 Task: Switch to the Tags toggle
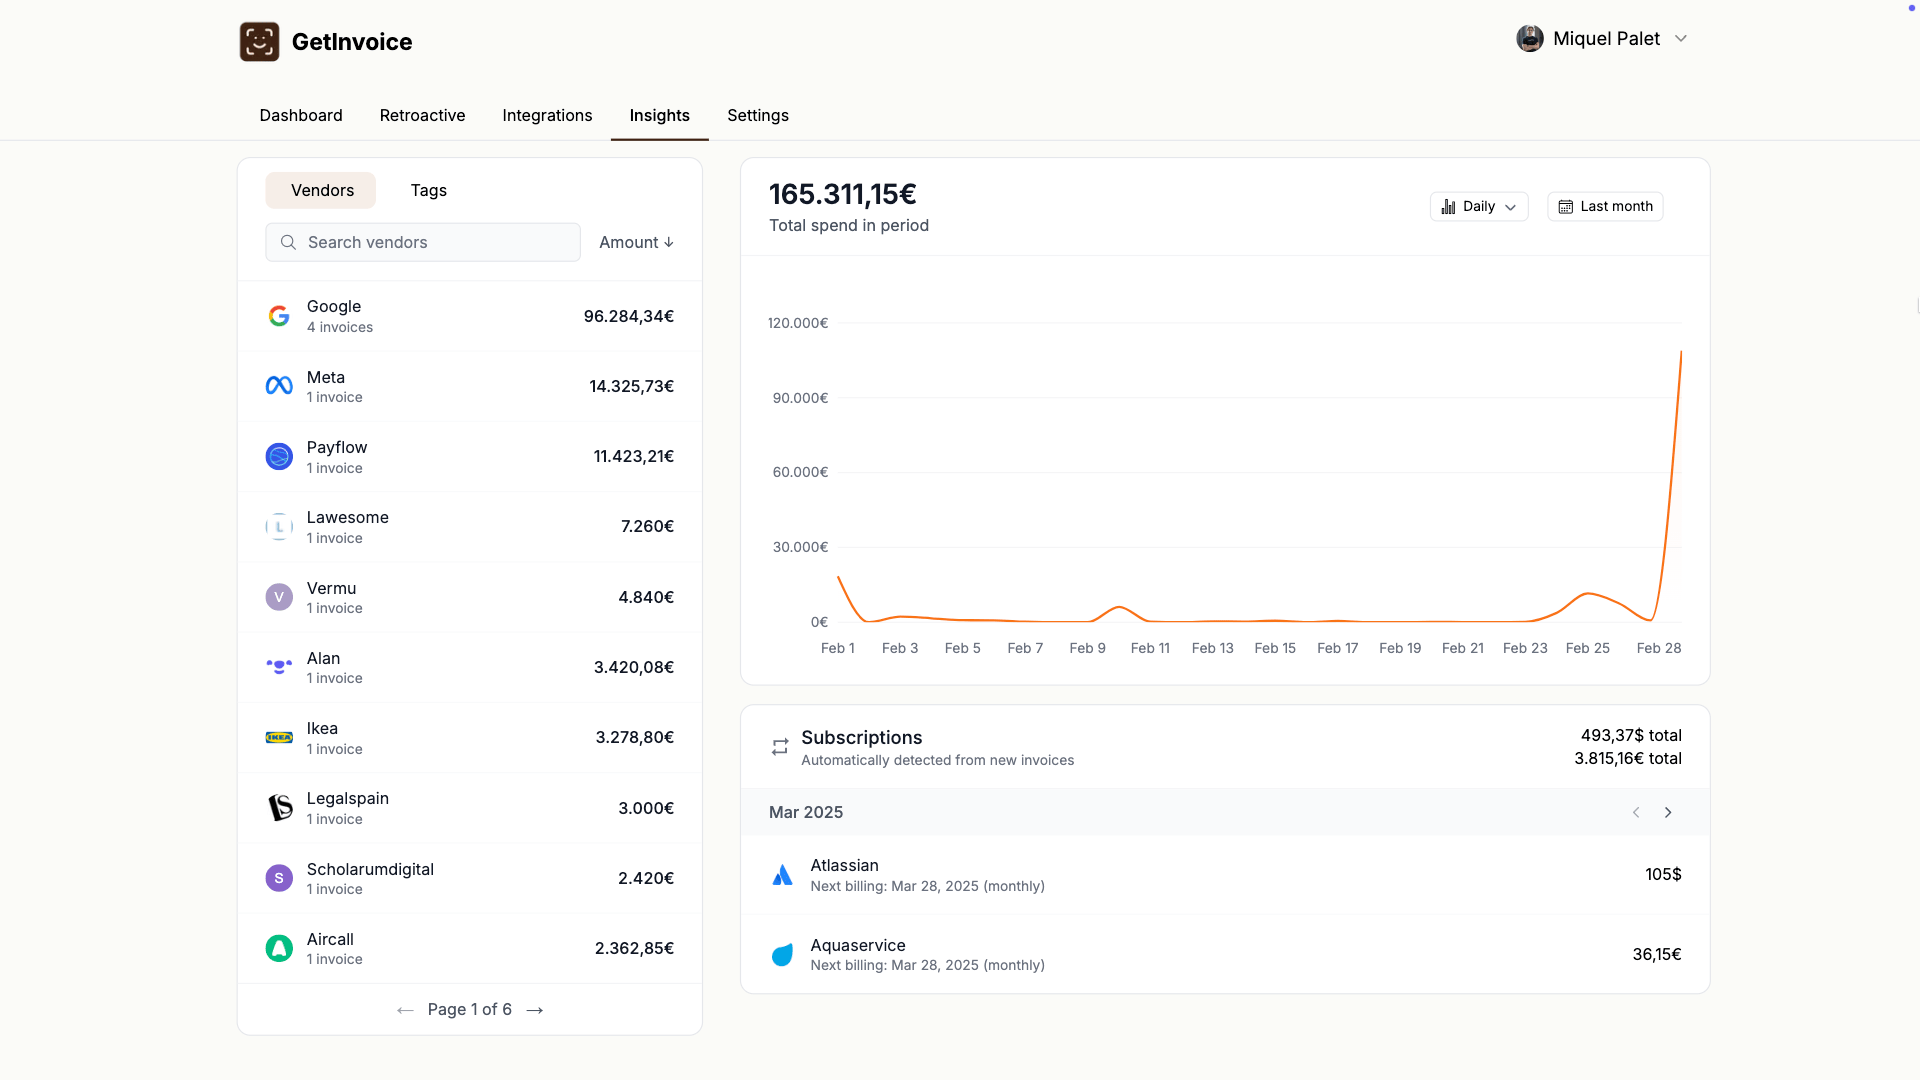[428, 190]
